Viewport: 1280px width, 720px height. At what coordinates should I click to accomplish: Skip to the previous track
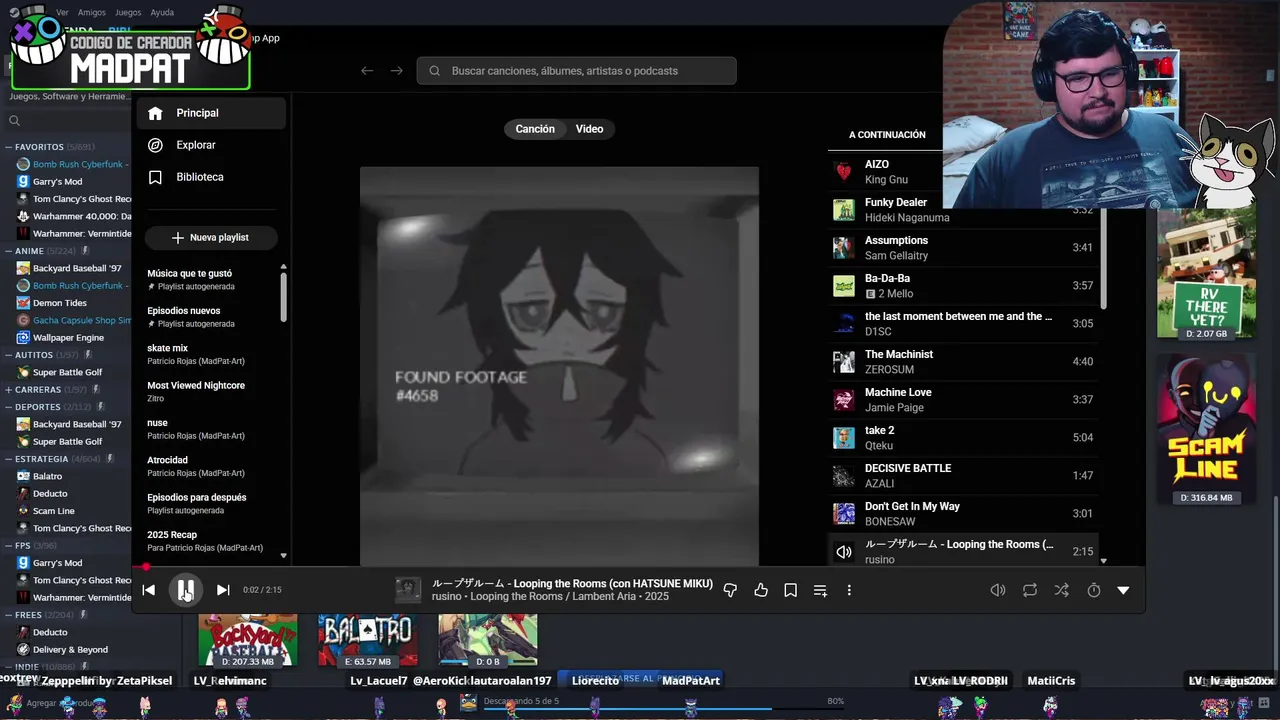[148, 590]
